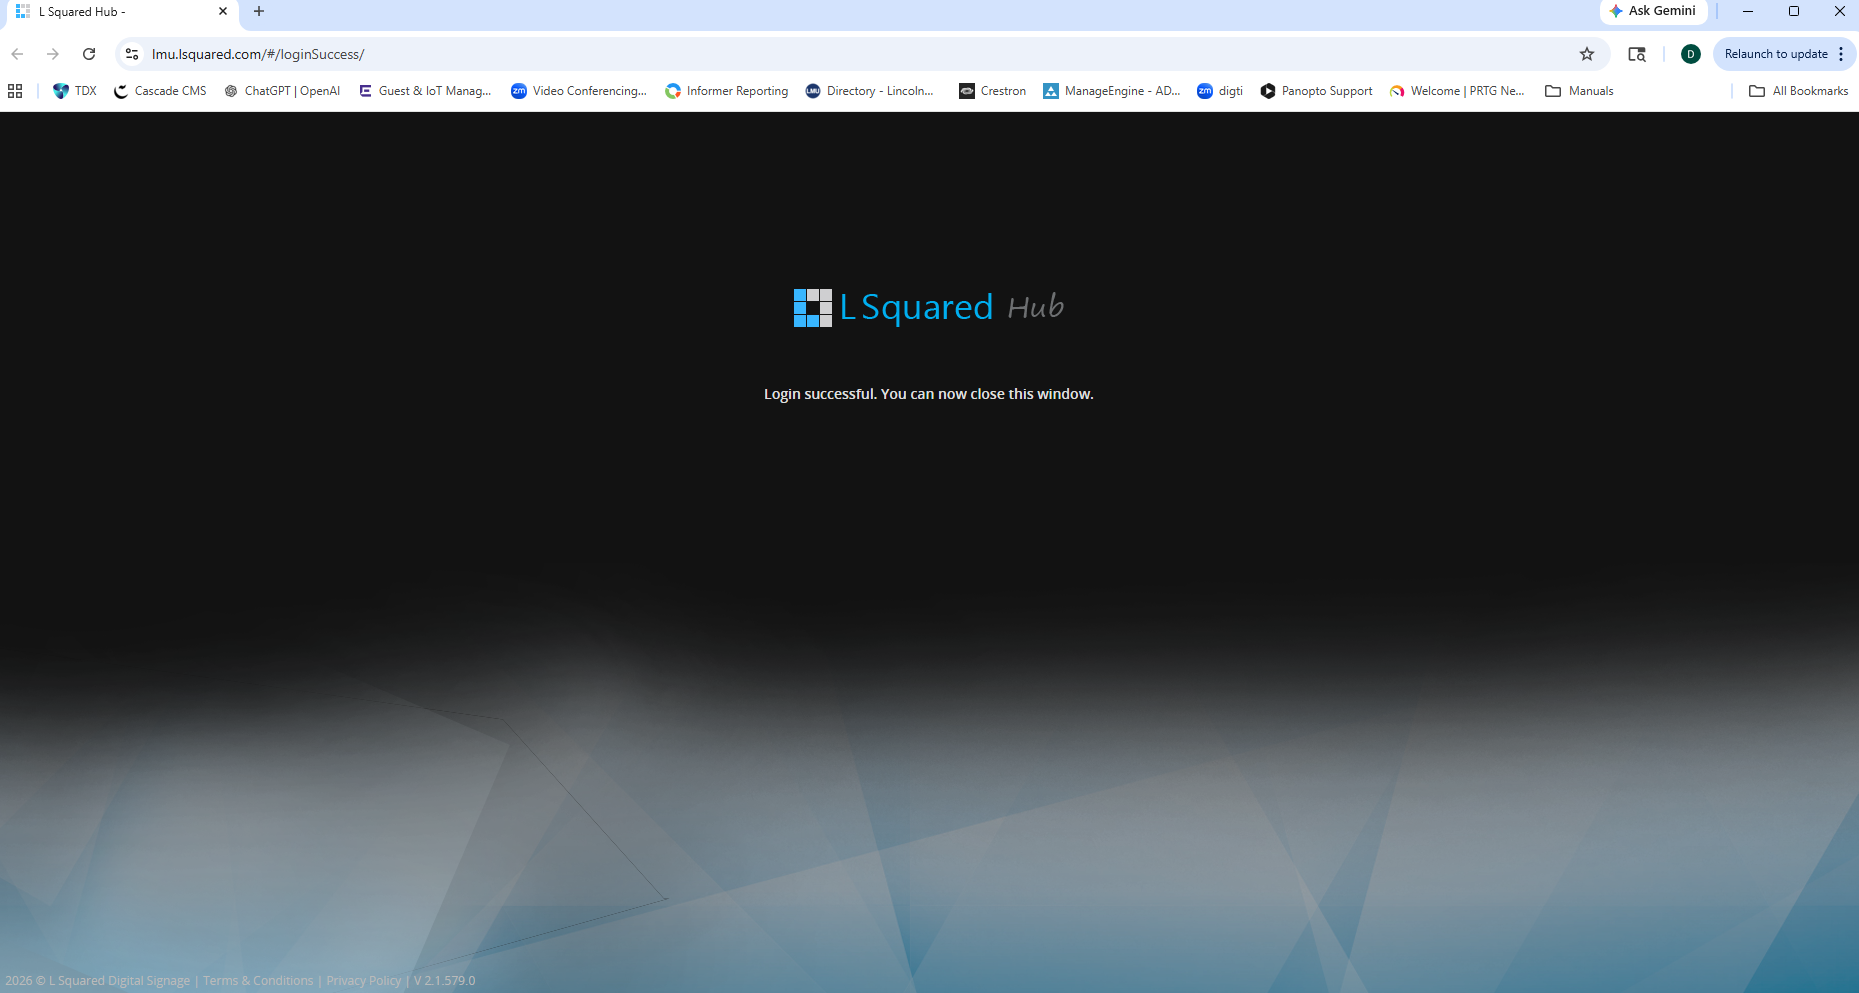1859x993 pixels.
Task: Open the Informer Reporting bookmark
Action: click(x=727, y=91)
